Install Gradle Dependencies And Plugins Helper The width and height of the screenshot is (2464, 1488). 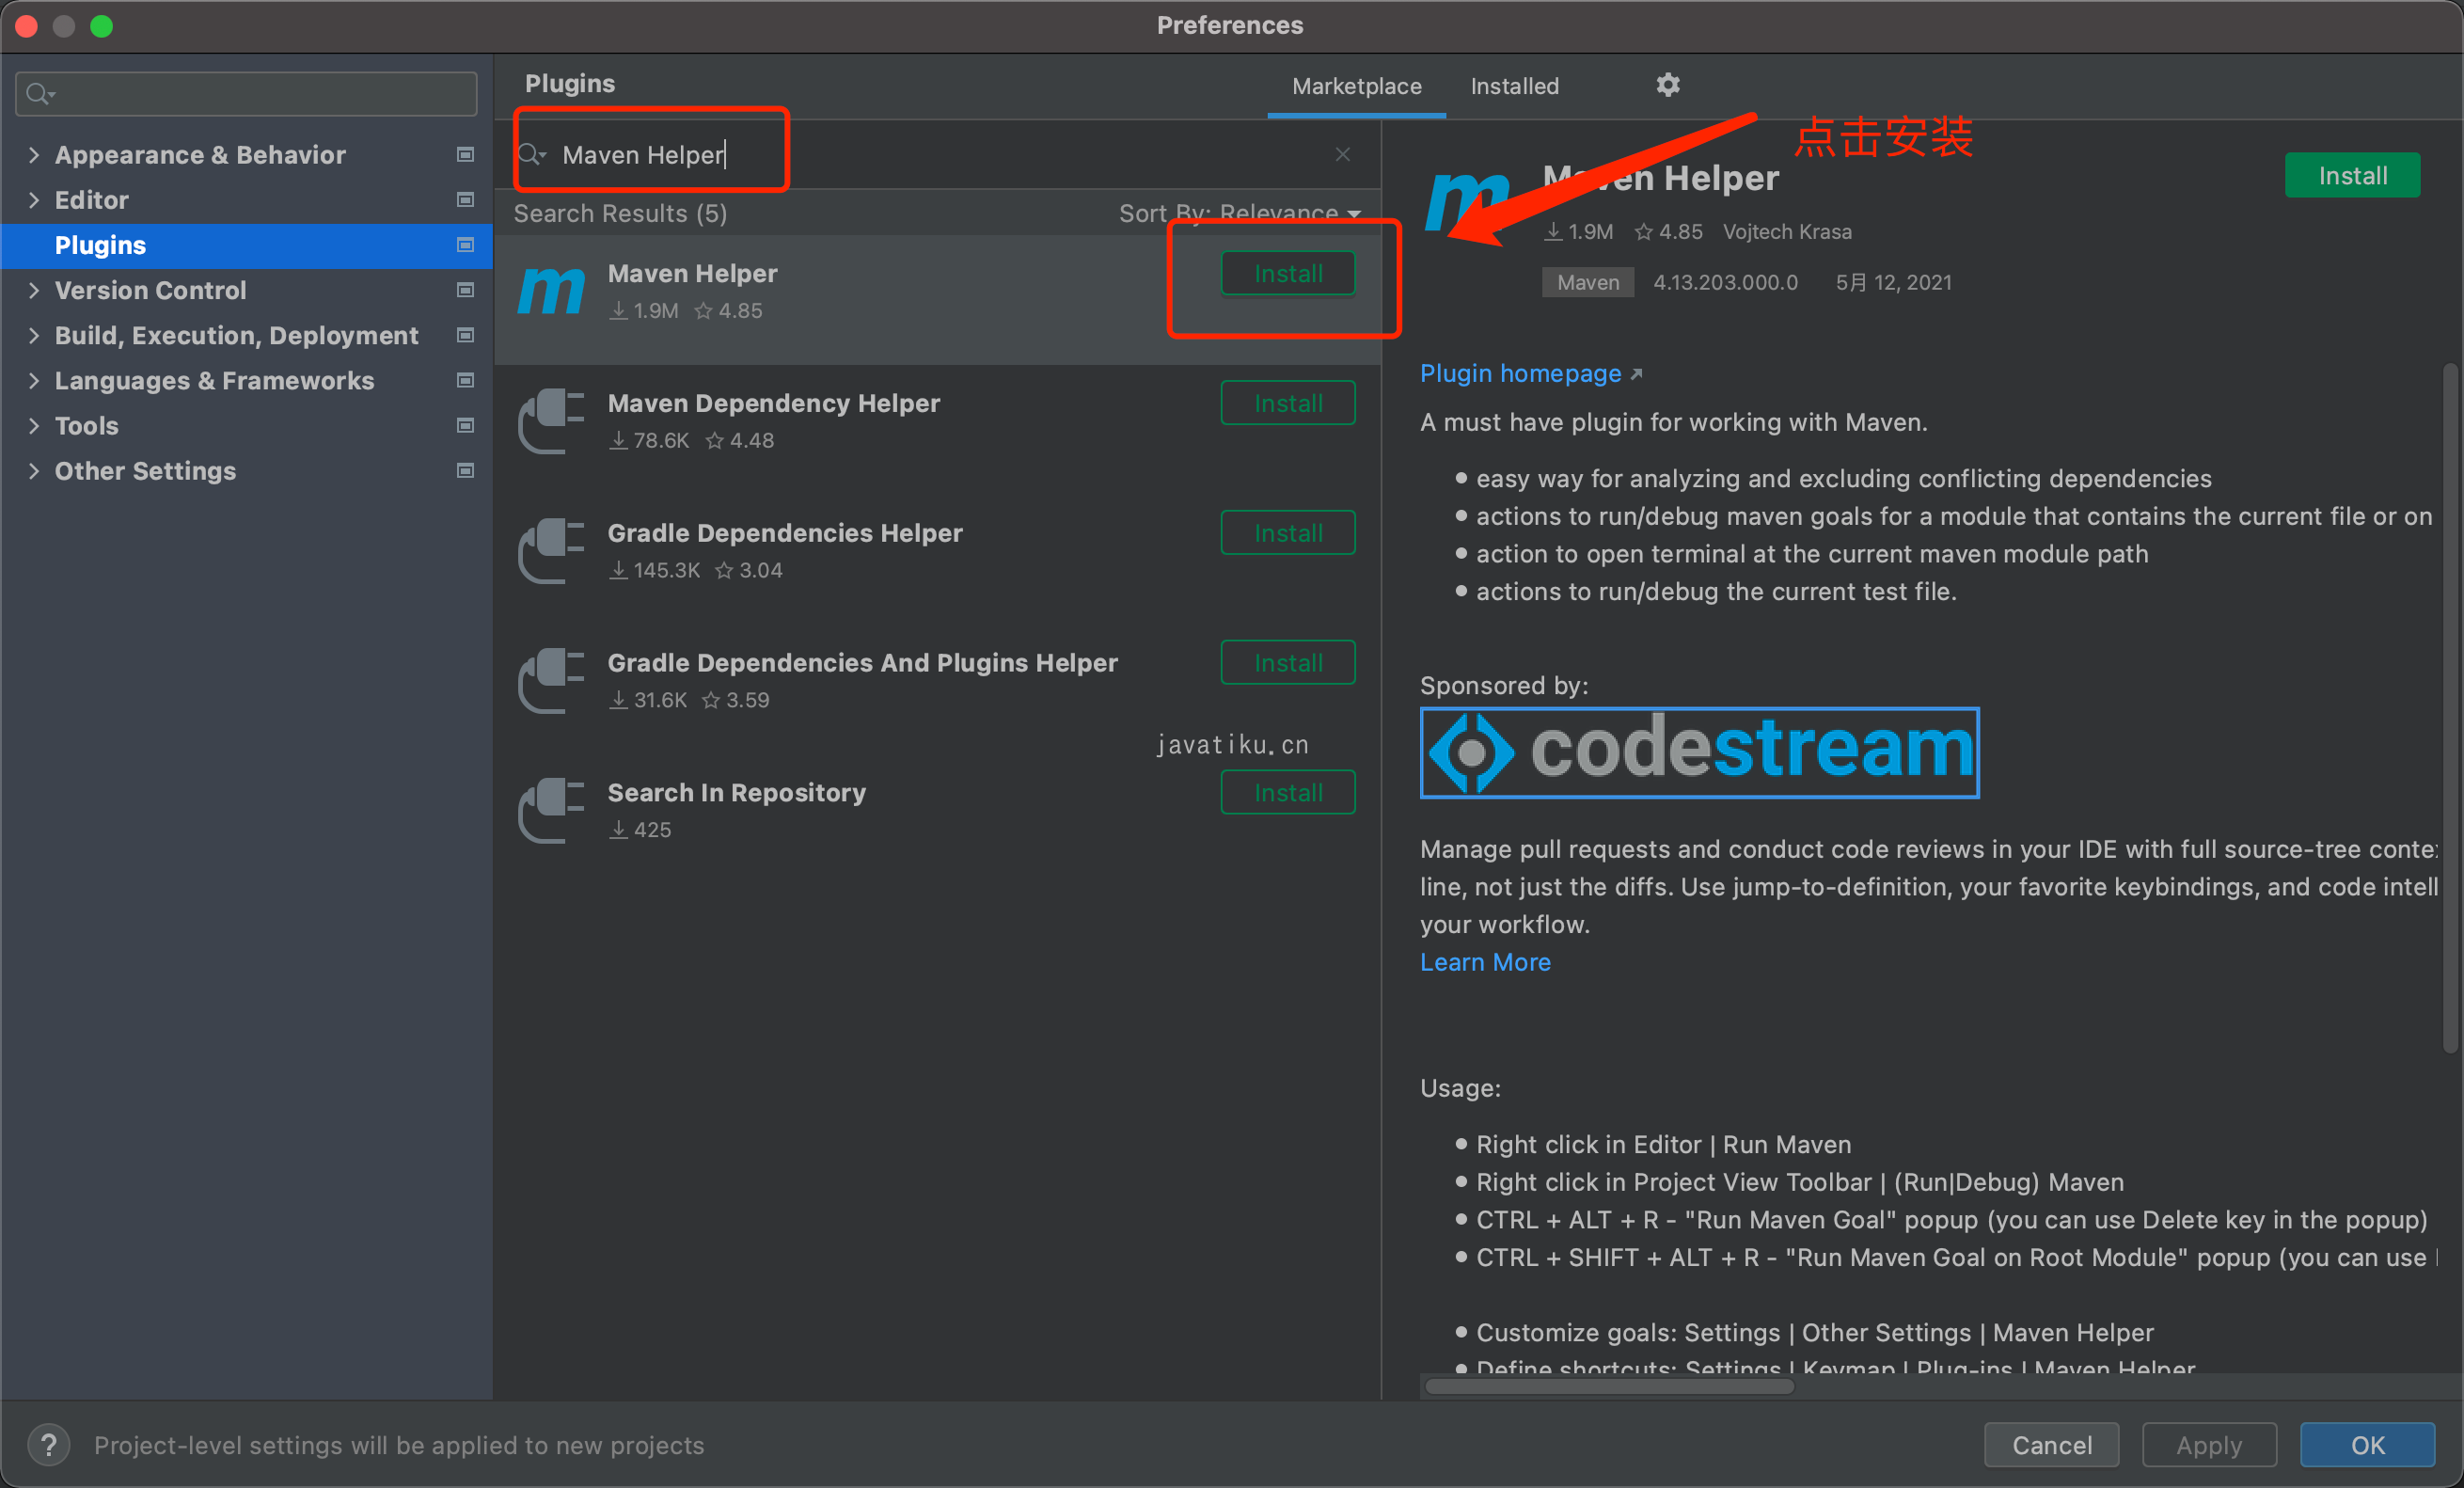click(1288, 663)
